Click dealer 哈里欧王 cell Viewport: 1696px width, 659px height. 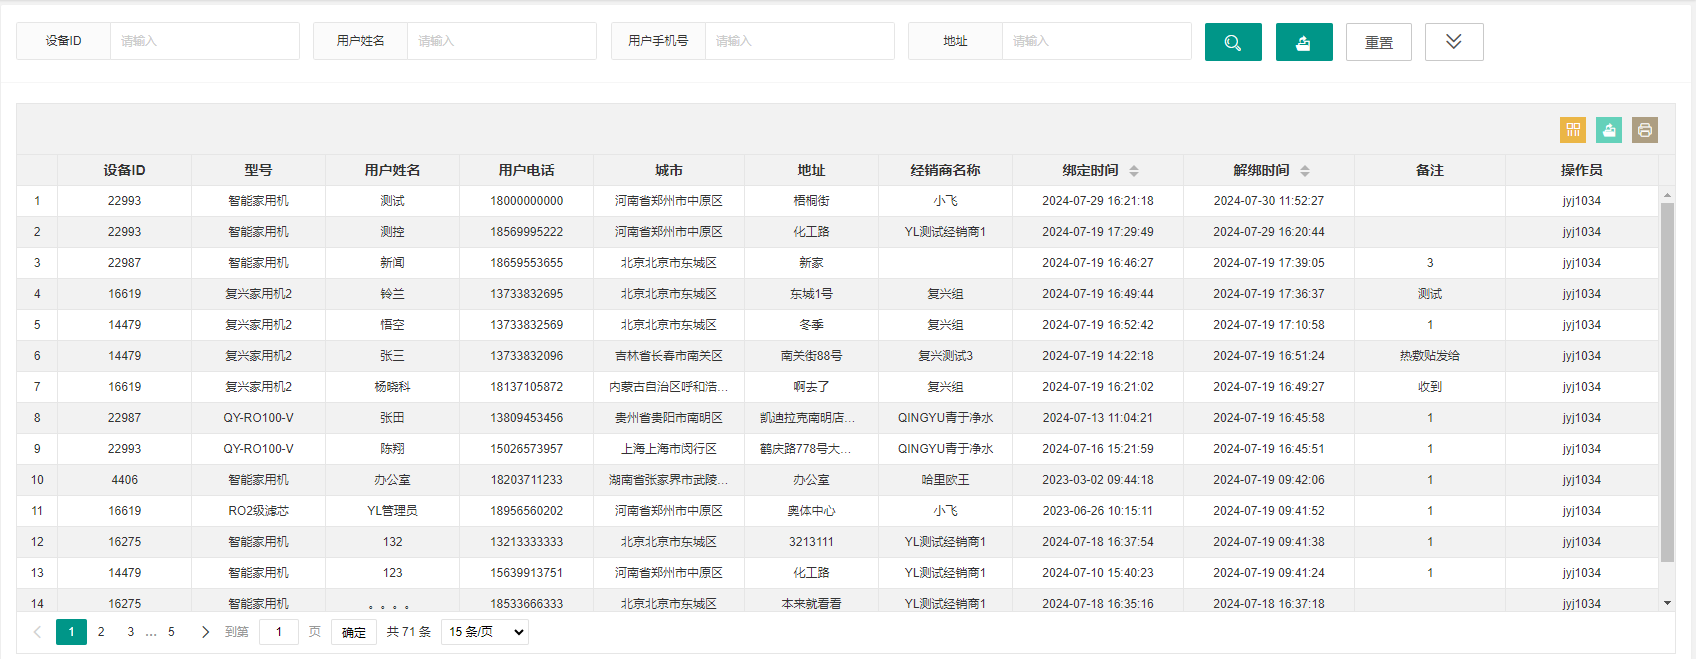945,480
